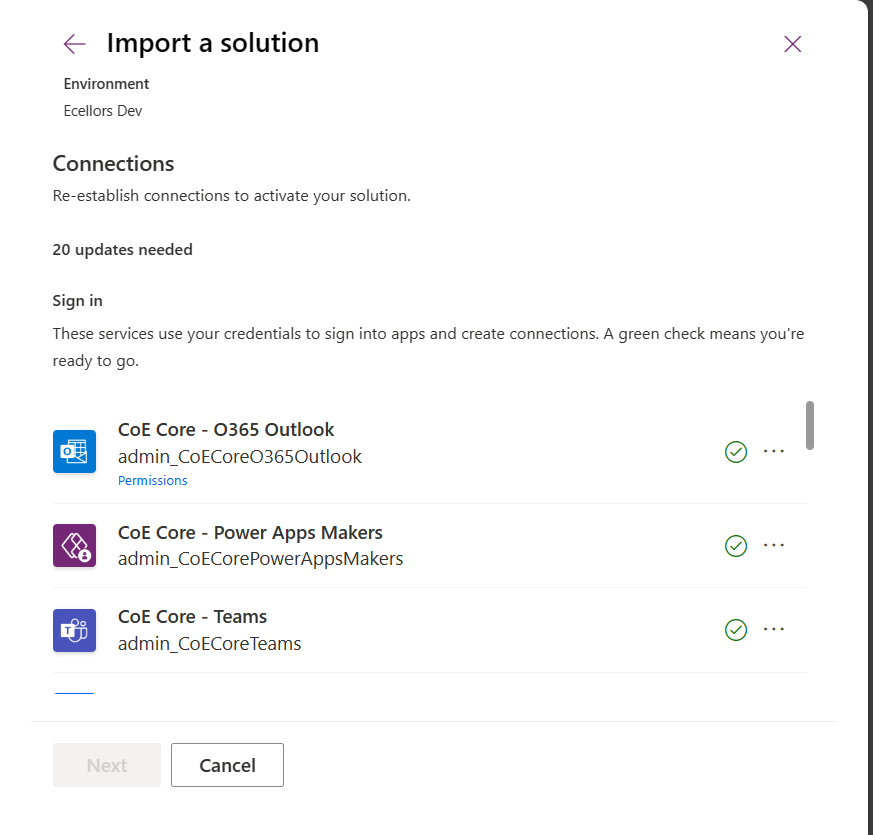This screenshot has width=873, height=835.
Task: Click the Import a solution heading
Action: [x=213, y=43]
